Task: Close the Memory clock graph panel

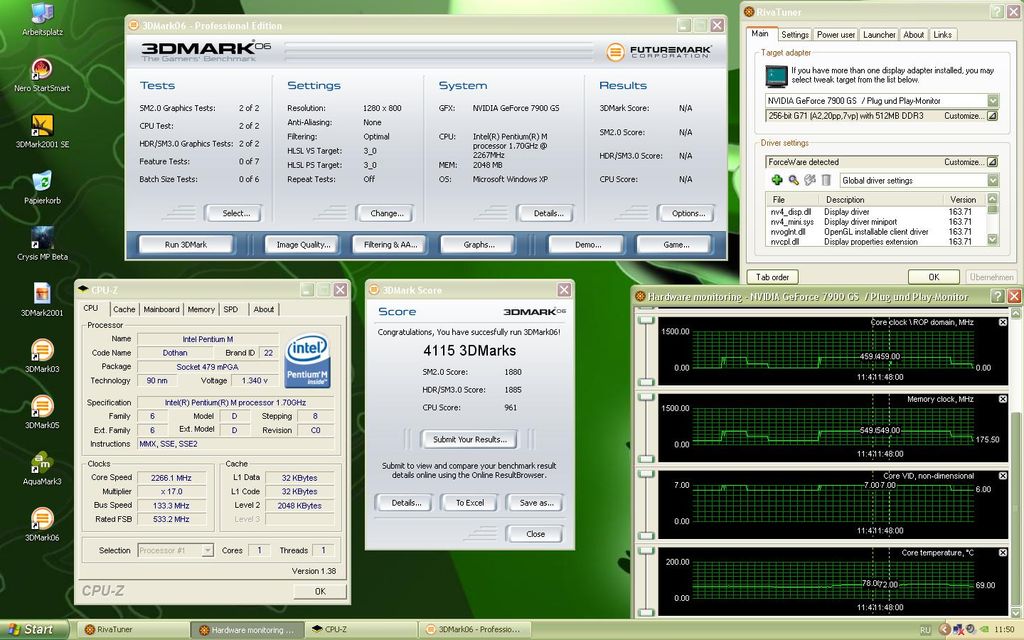Action: pyautogui.click(x=1002, y=399)
